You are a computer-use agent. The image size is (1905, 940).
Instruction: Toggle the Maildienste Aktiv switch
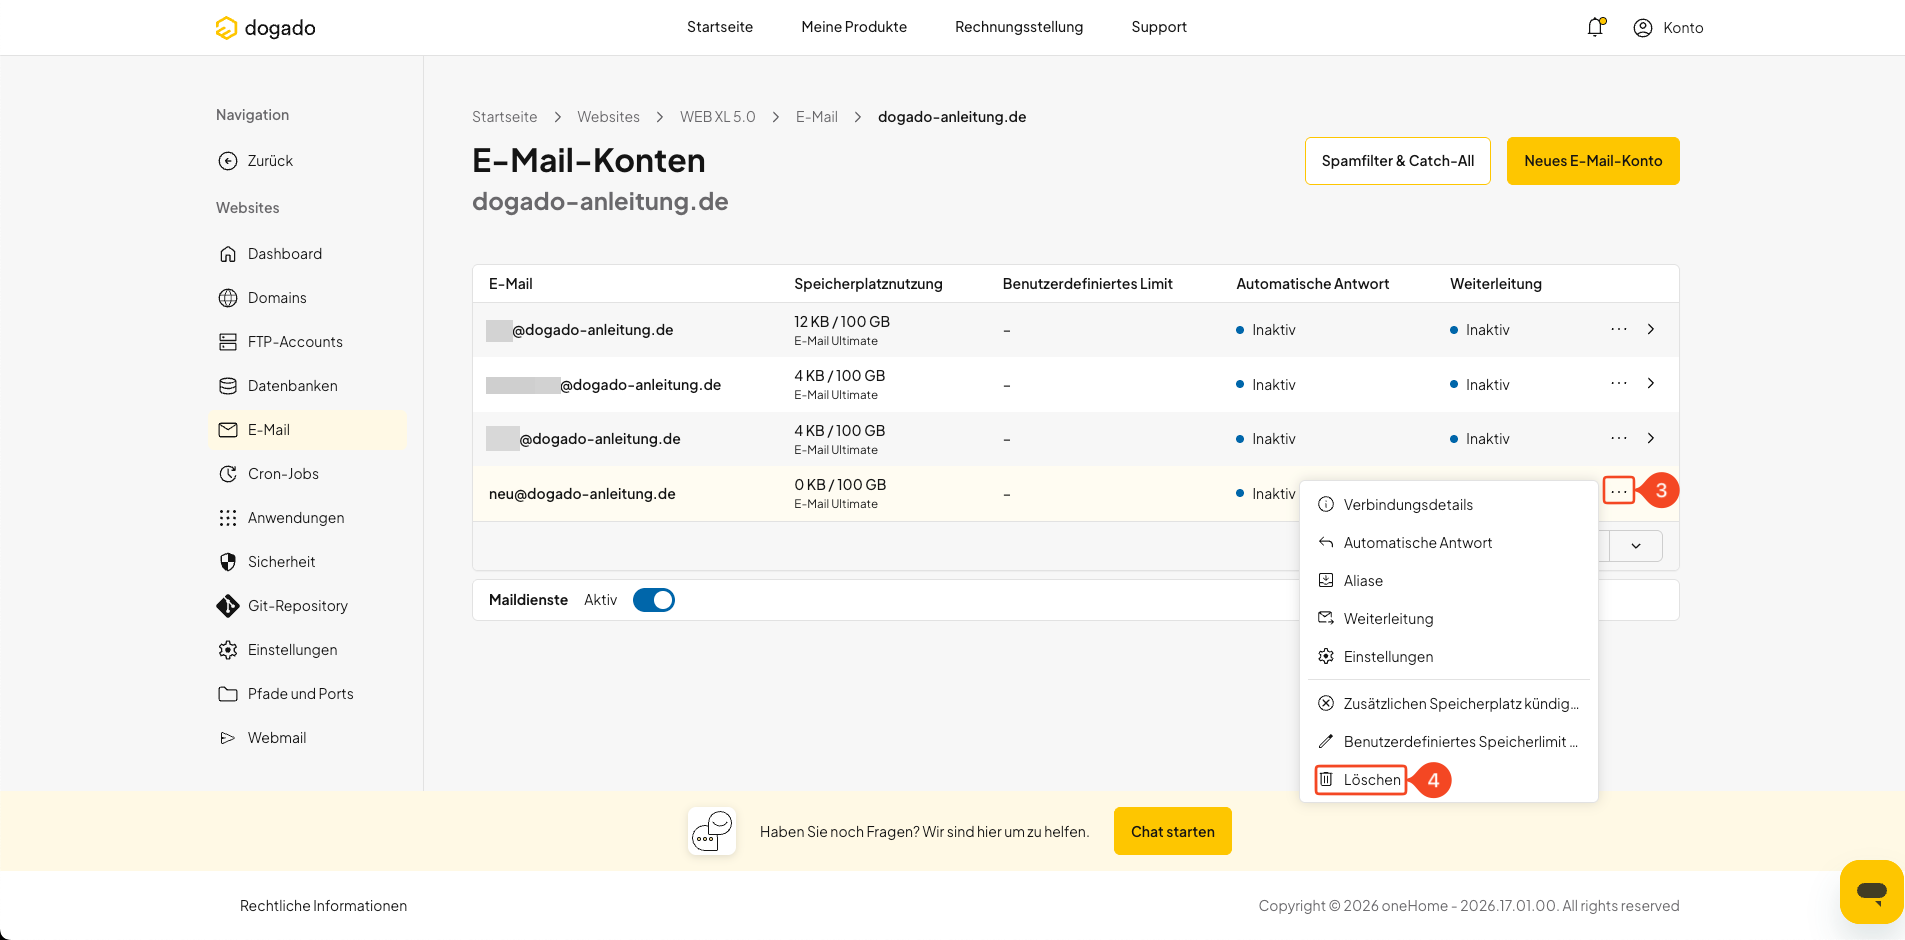pyautogui.click(x=654, y=600)
